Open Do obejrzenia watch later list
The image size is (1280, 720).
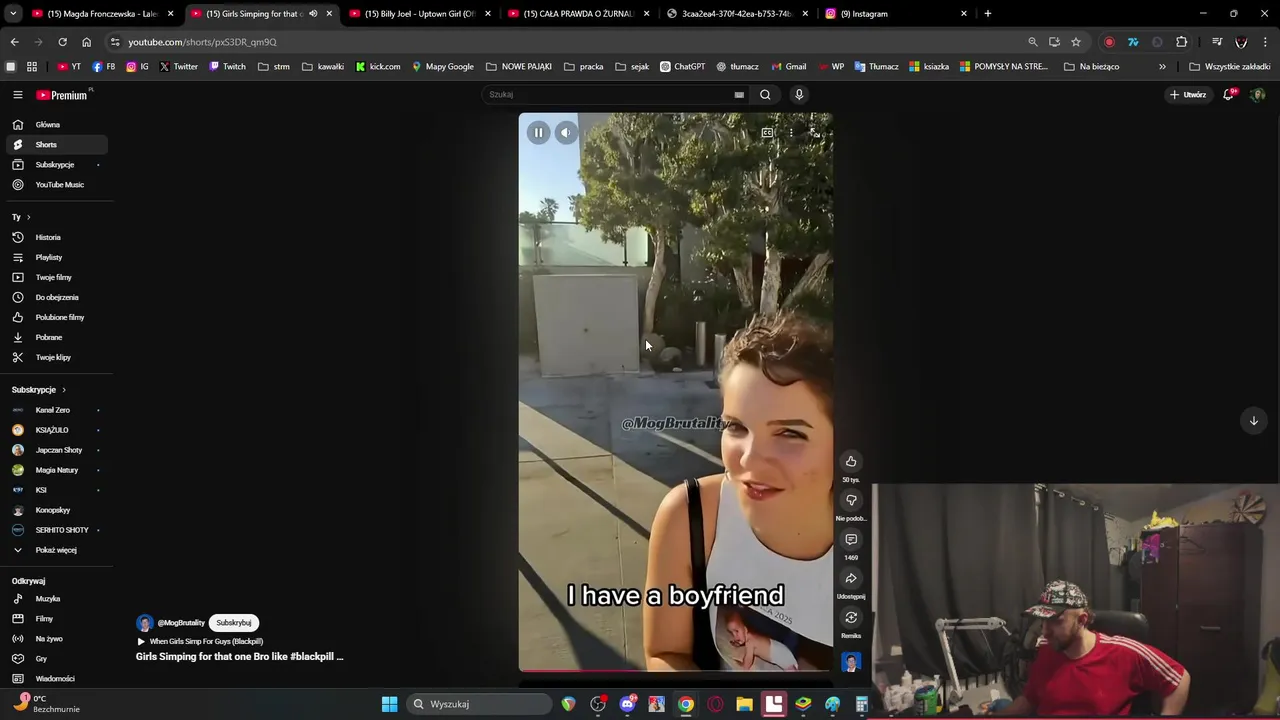point(56,297)
